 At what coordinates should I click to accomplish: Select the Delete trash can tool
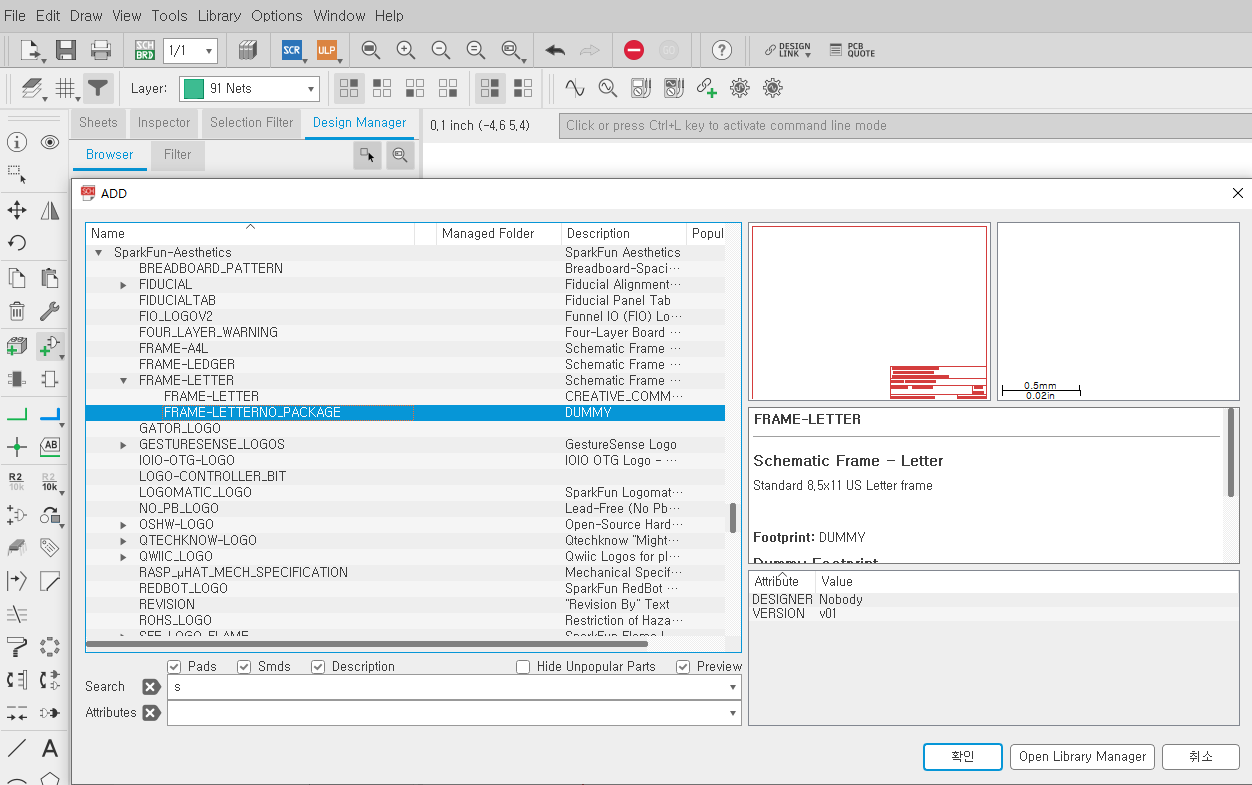click(x=17, y=311)
